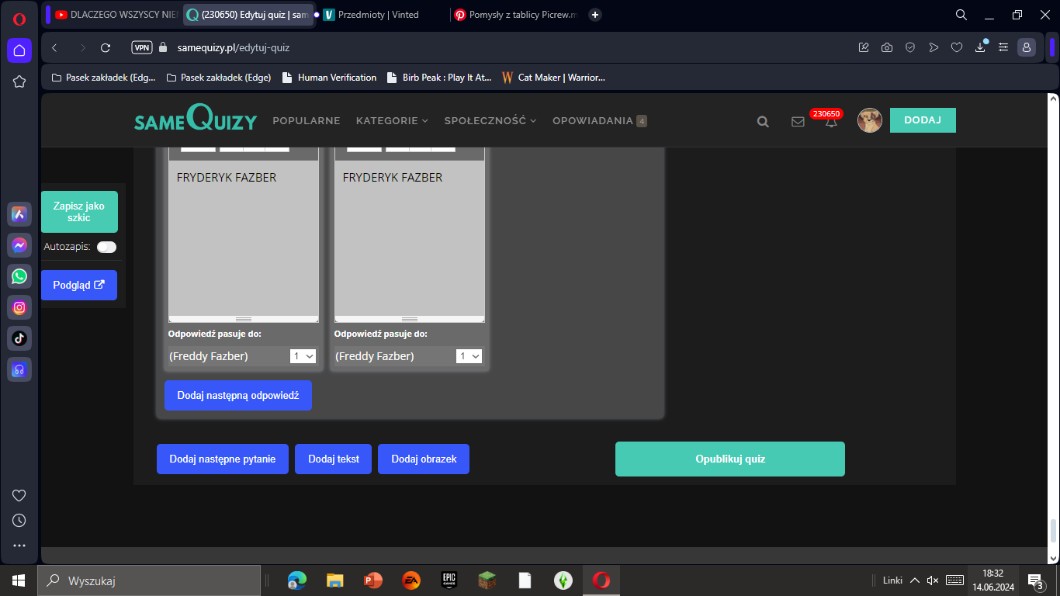Toggle the Autozapis switch

click(106, 247)
